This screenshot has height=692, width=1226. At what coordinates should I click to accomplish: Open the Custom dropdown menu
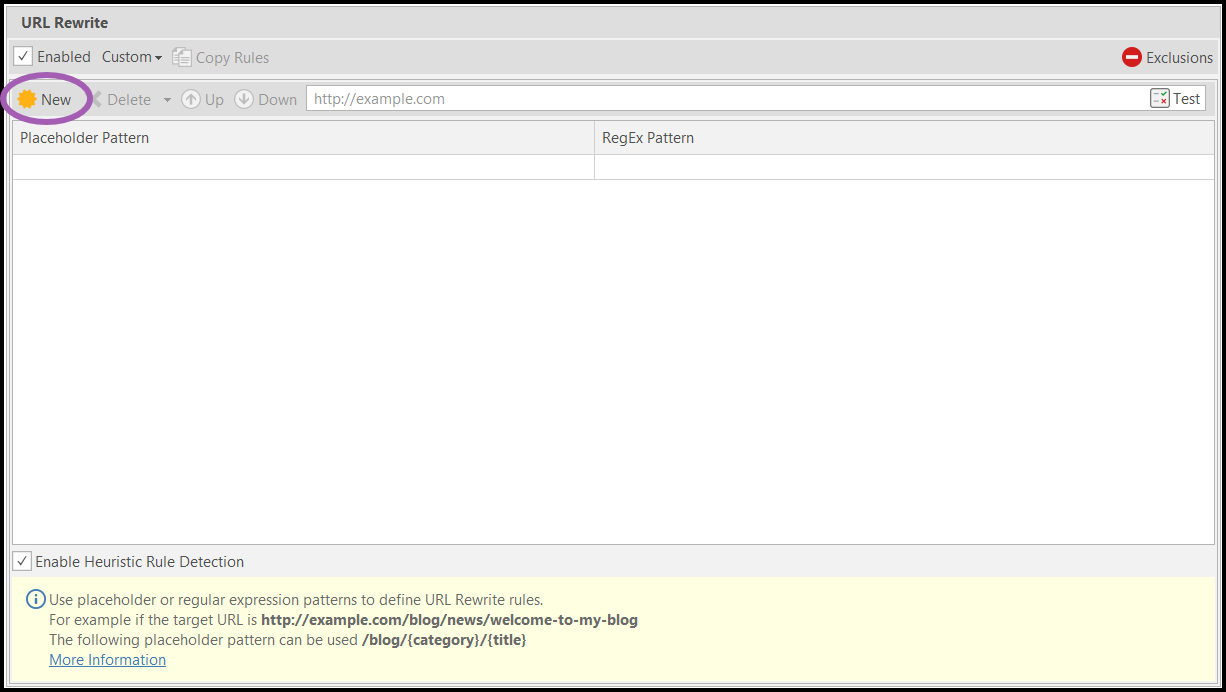pyautogui.click(x=131, y=57)
